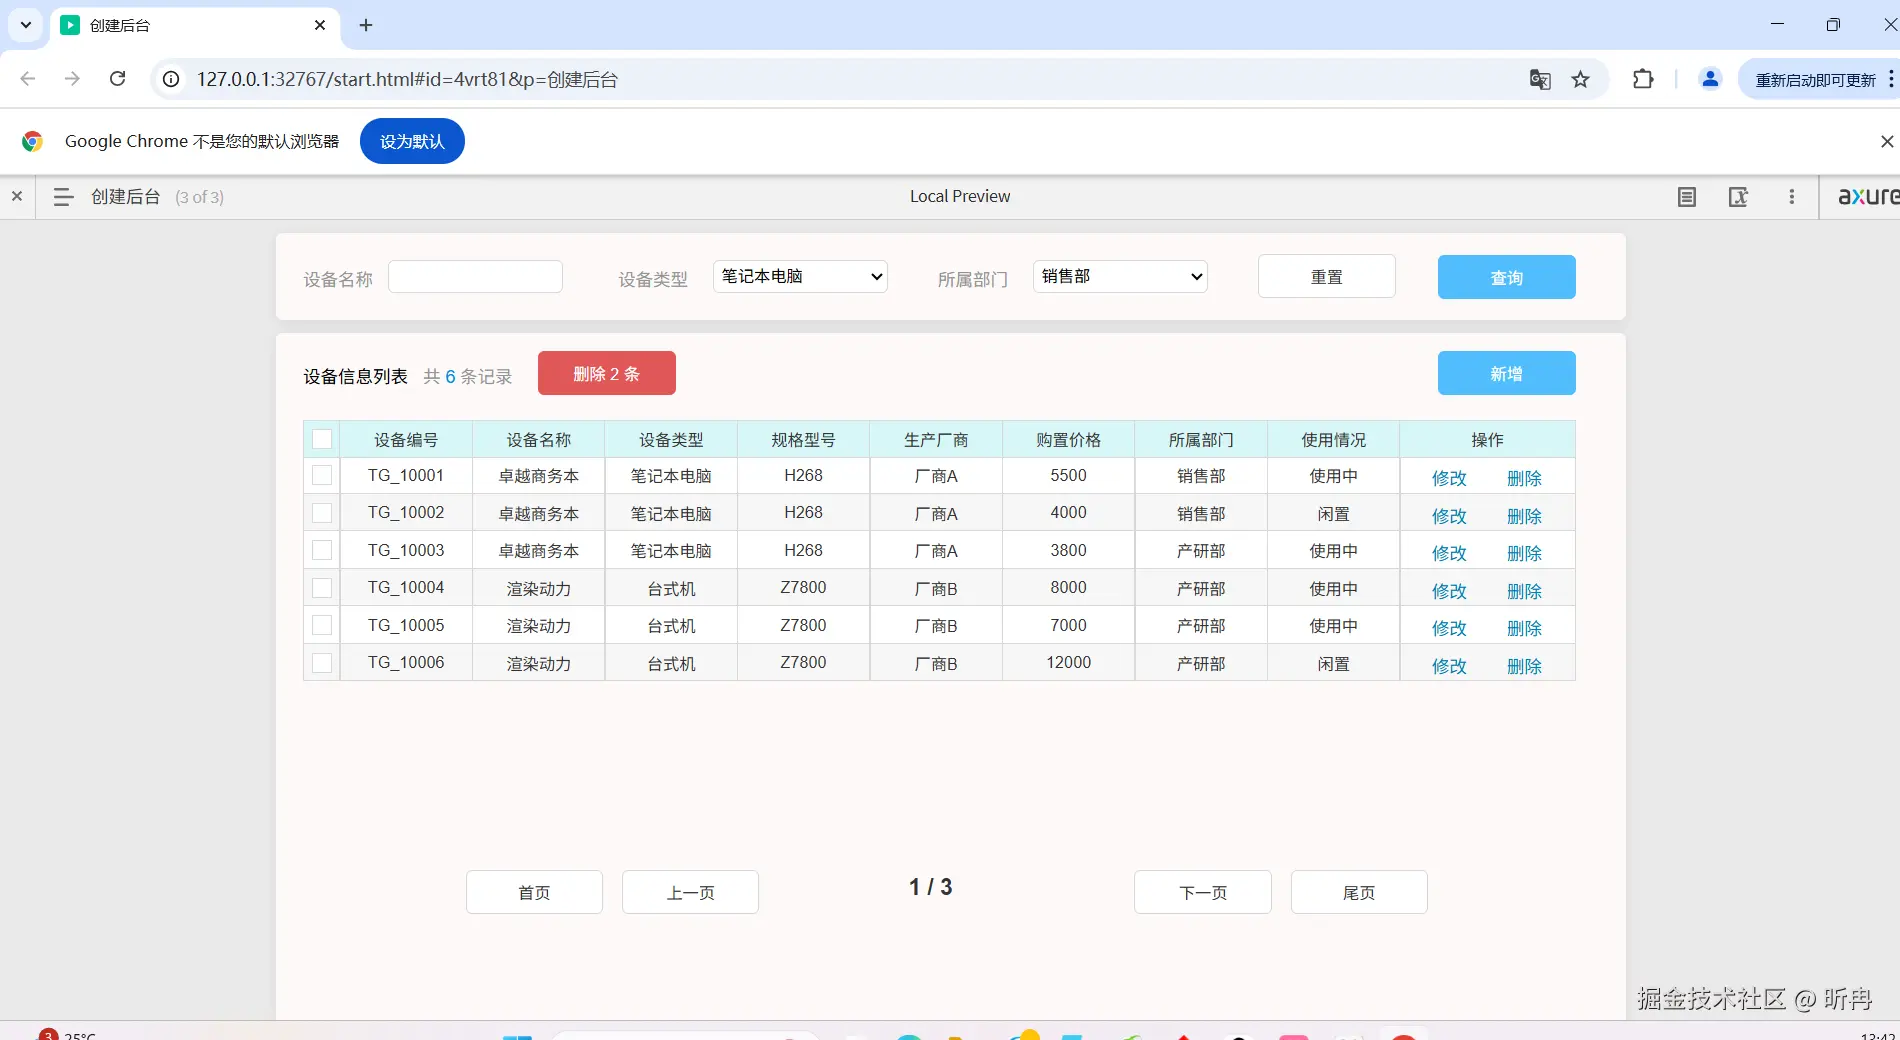Click the 重置 button
The height and width of the screenshot is (1040, 1900).
pos(1326,277)
